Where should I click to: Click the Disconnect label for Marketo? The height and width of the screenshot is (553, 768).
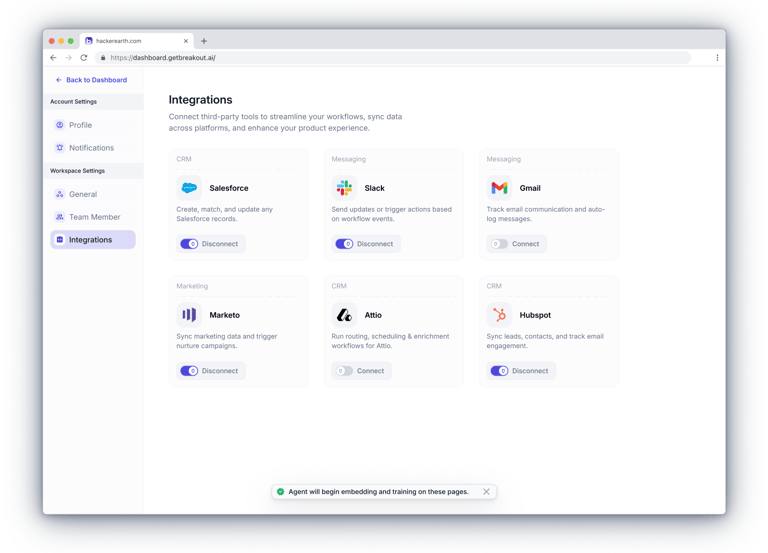click(x=220, y=371)
